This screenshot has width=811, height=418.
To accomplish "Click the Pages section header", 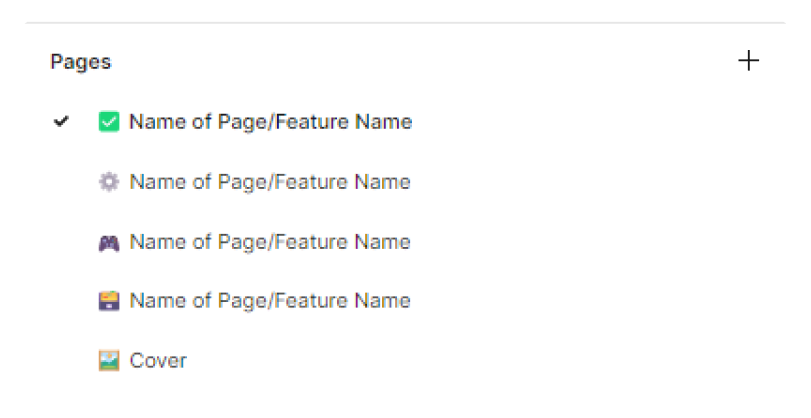I will 81,62.
